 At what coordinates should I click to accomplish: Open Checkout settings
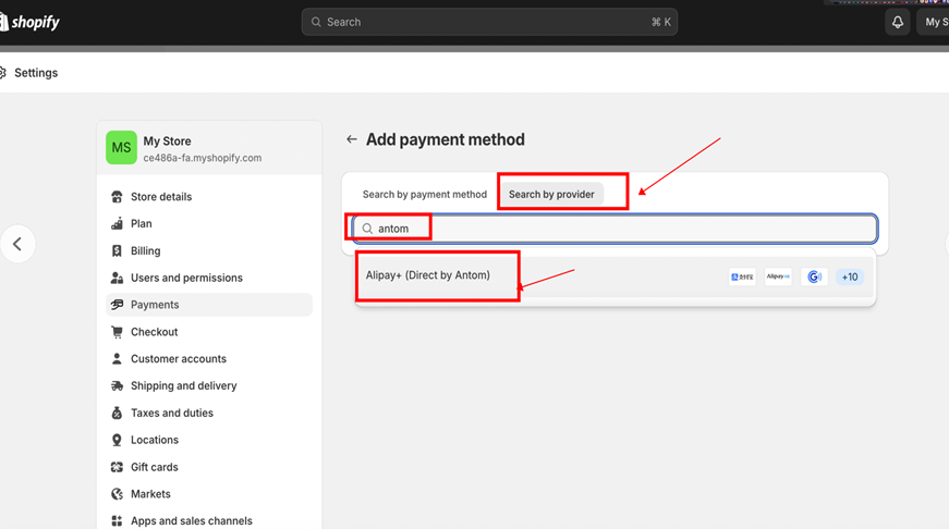154,332
